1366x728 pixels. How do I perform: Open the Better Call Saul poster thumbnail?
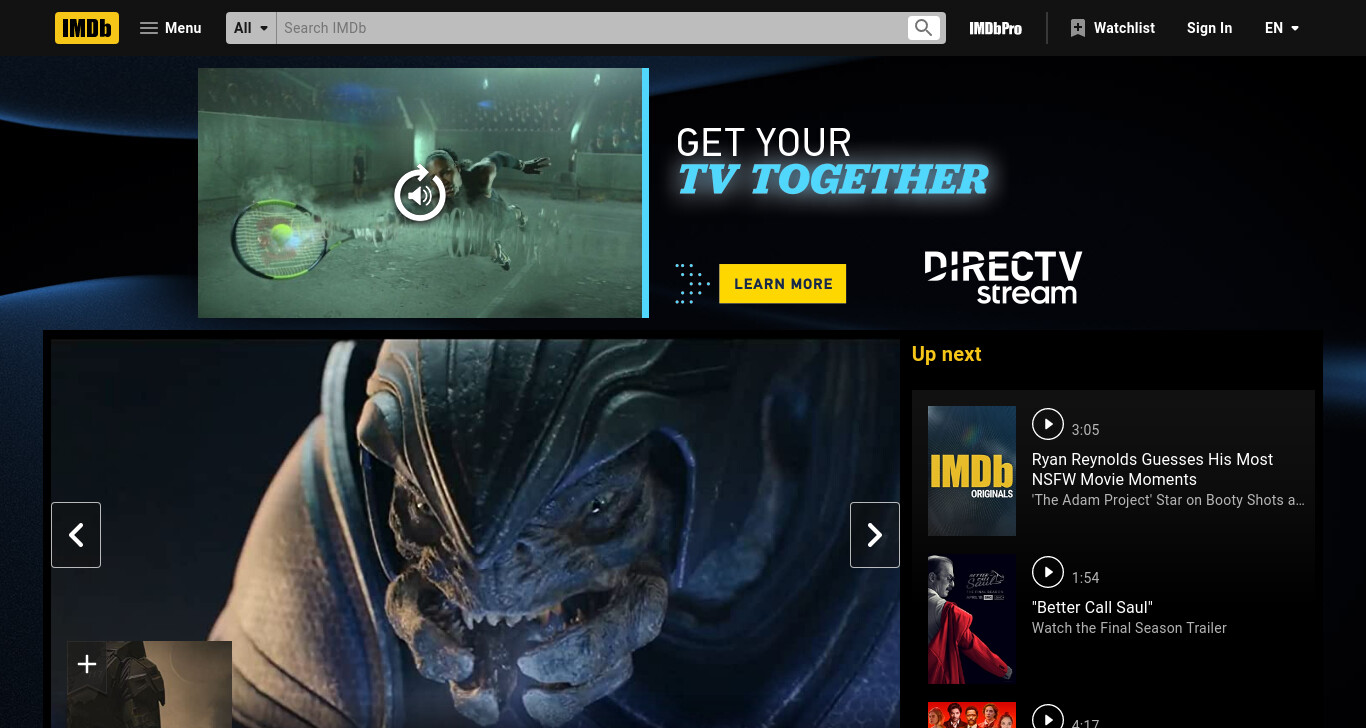coord(972,619)
